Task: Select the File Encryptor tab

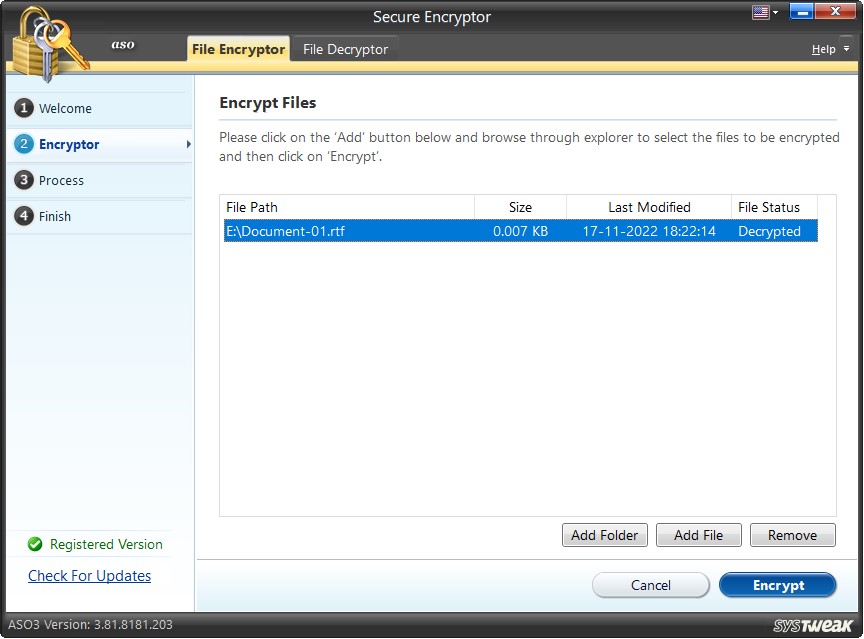Action: tap(238, 48)
